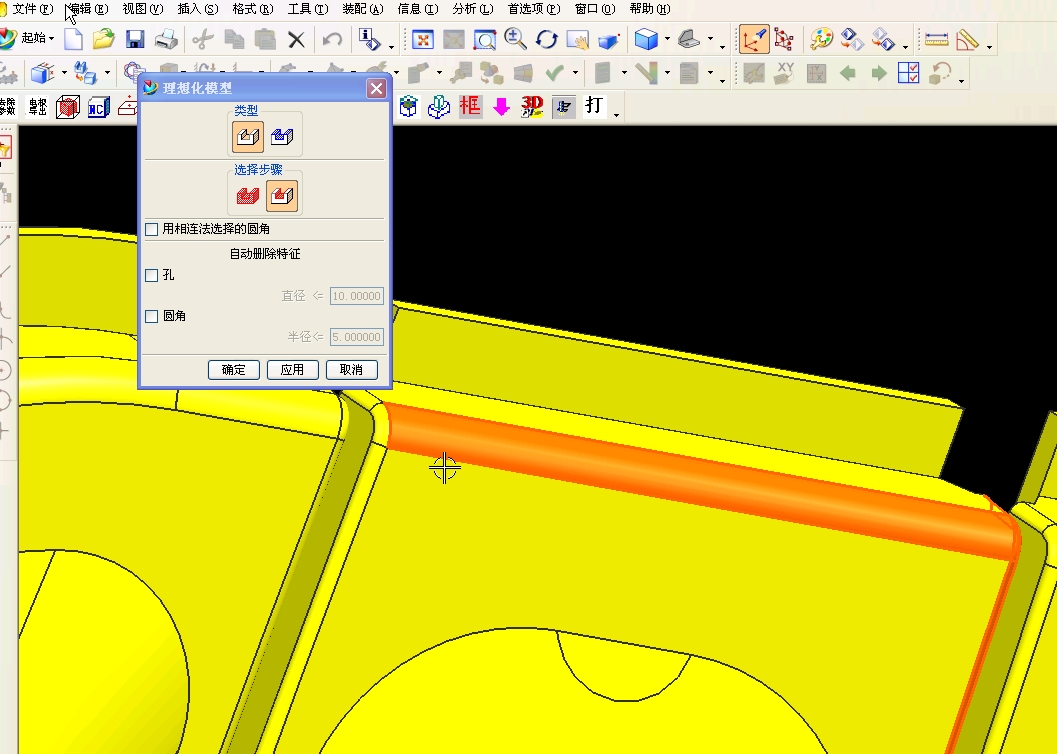Click the 半径 radius value field
The width and height of the screenshot is (1057, 754).
357,337
